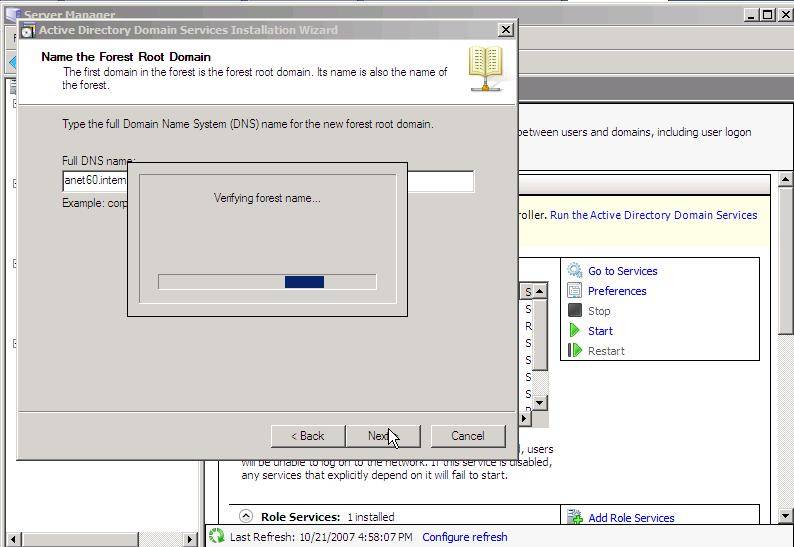Screen dimensions: 794x547
Task: Click Configure refresh link
Action: pyautogui.click(x=465, y=537)
